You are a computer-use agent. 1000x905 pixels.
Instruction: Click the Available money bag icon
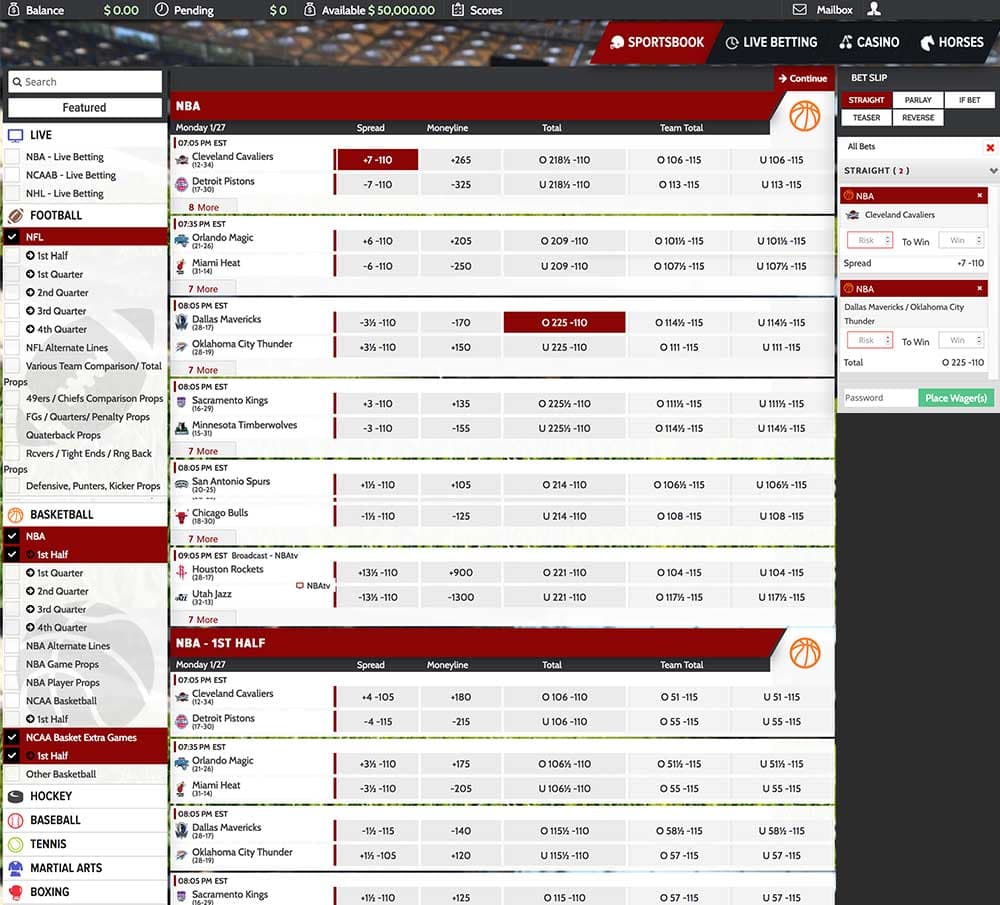(309, 10)
